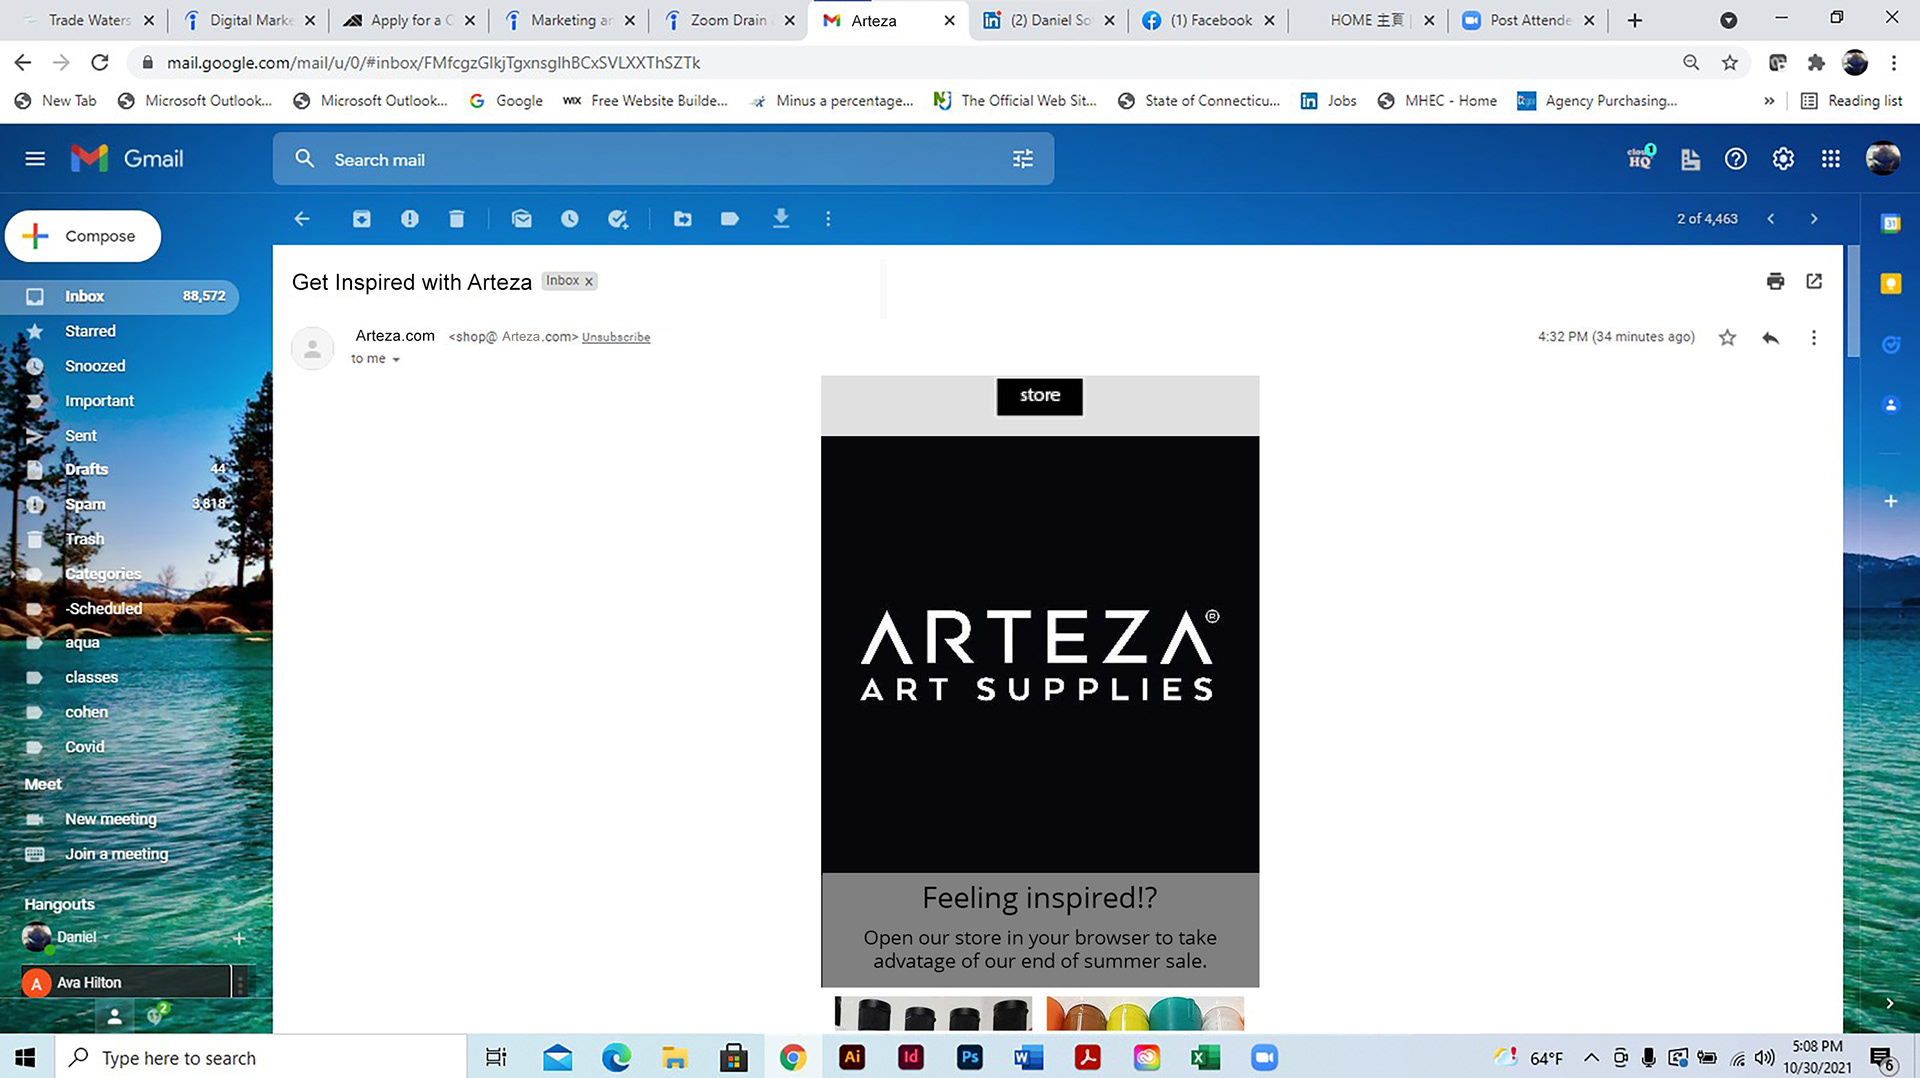Mark email as unread

(522, 219)
